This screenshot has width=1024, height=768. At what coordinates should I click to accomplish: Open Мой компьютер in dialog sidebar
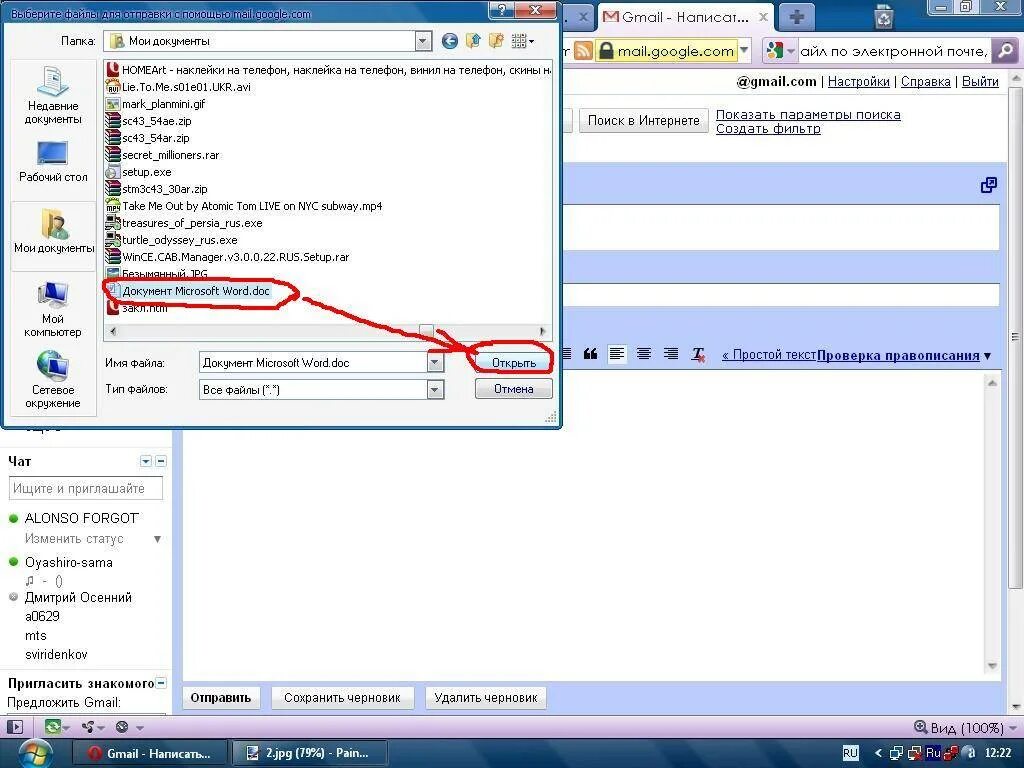point(53,309)
